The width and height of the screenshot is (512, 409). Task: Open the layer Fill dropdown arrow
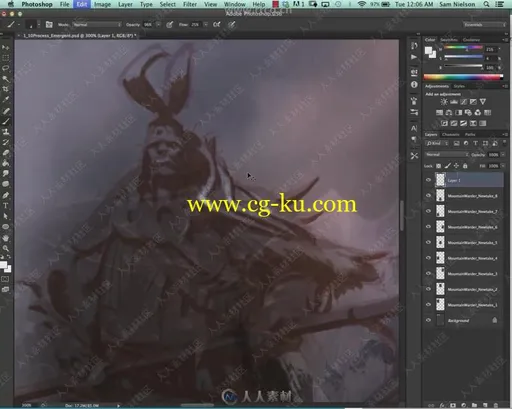(x=503, y=166)
